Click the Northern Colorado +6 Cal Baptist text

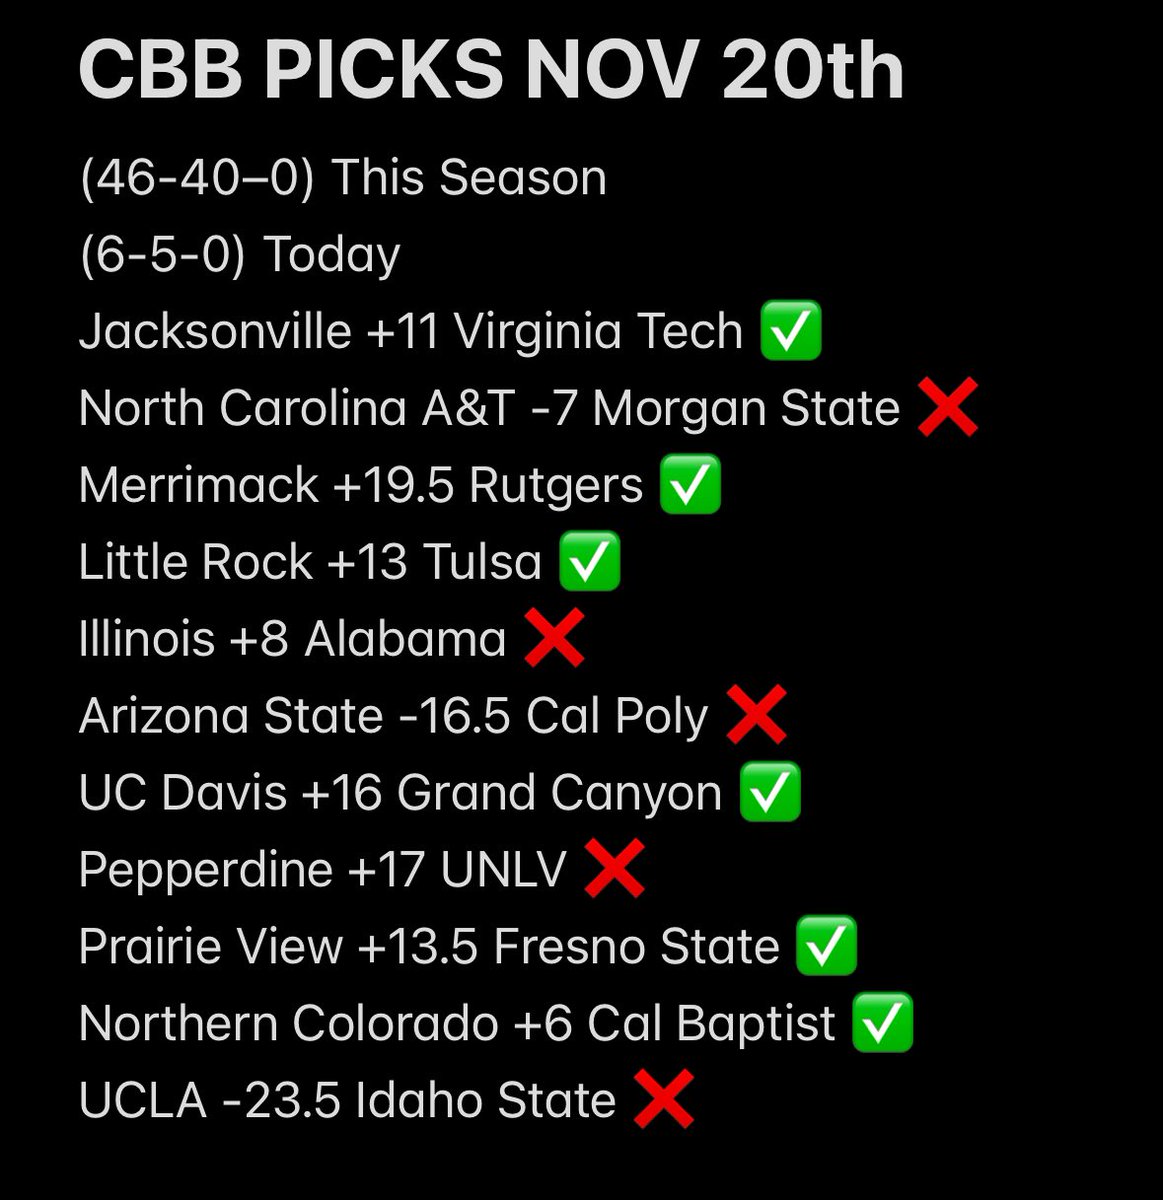[457, 1024]
